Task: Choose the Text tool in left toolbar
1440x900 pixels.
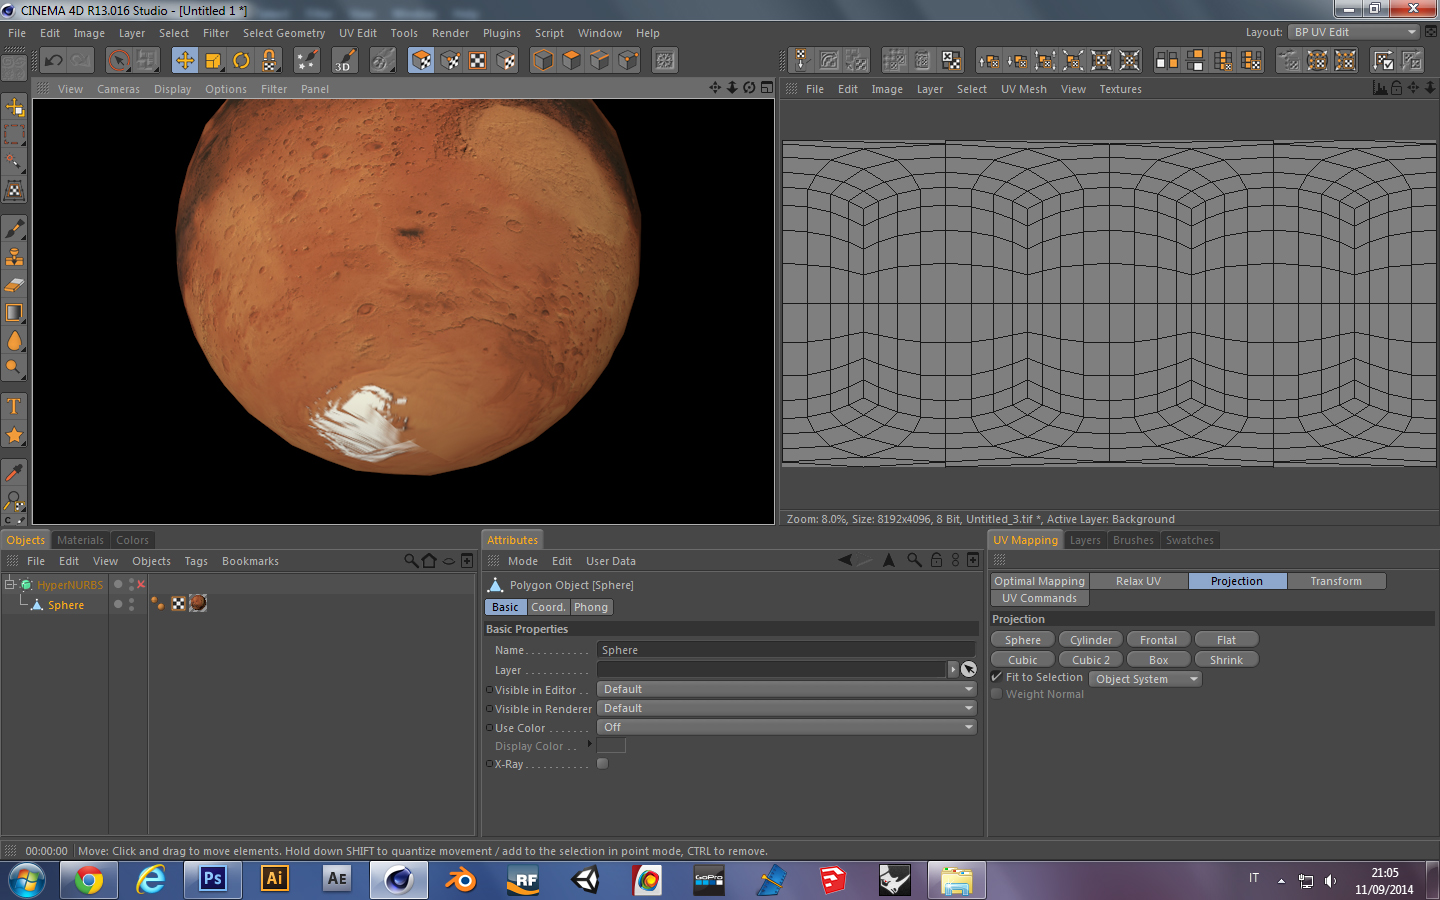Action: tap(14, 406)
